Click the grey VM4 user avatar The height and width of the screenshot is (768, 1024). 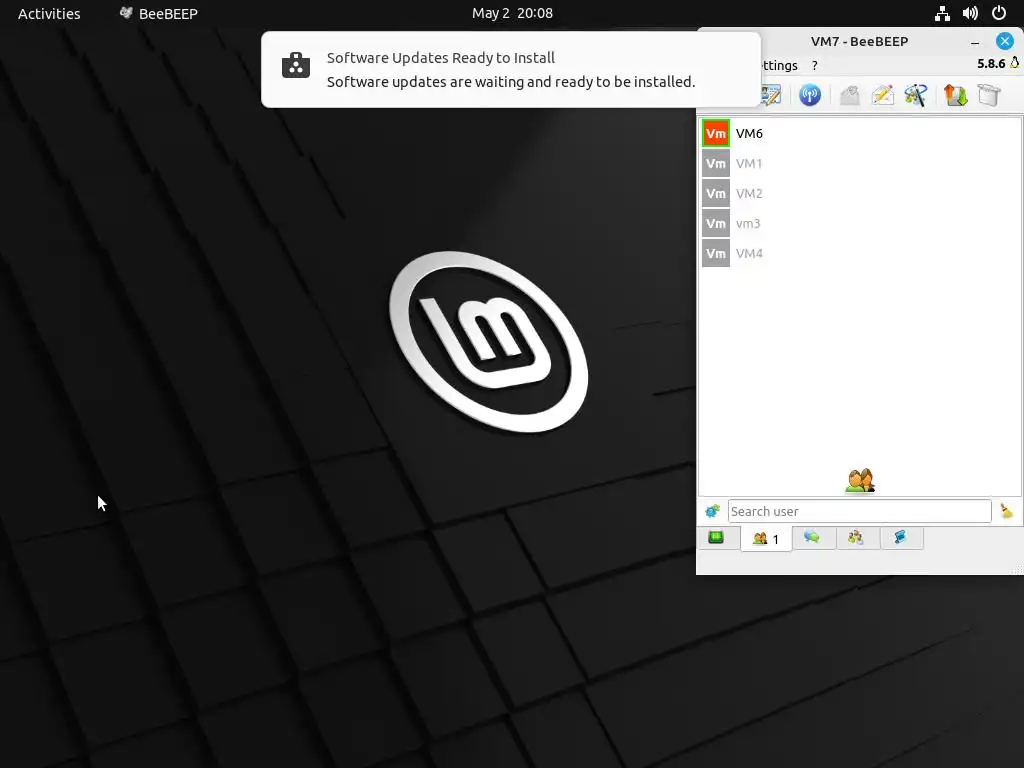716,253
